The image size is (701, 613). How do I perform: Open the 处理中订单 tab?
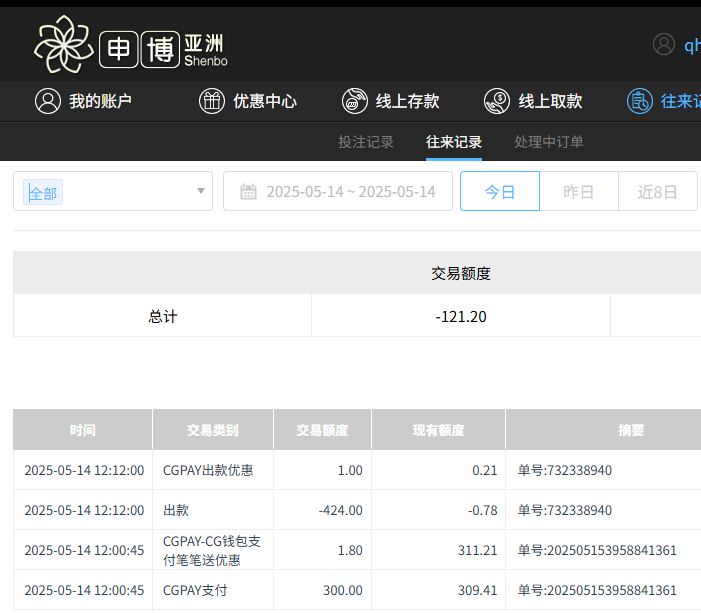click(x=549, y=142)
